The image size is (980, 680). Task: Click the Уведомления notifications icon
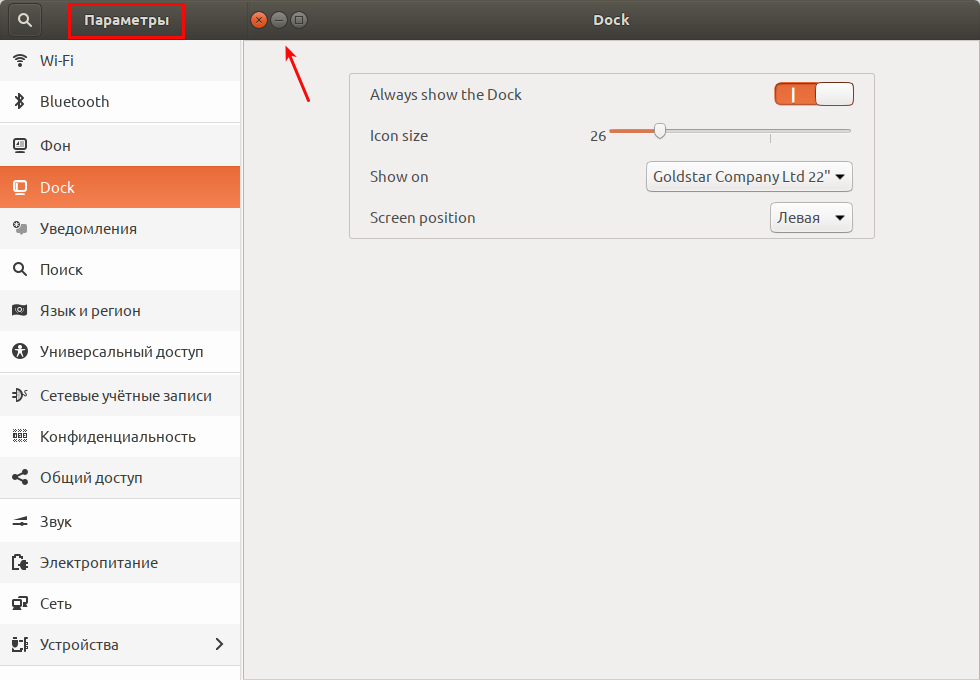click(20, 228)
